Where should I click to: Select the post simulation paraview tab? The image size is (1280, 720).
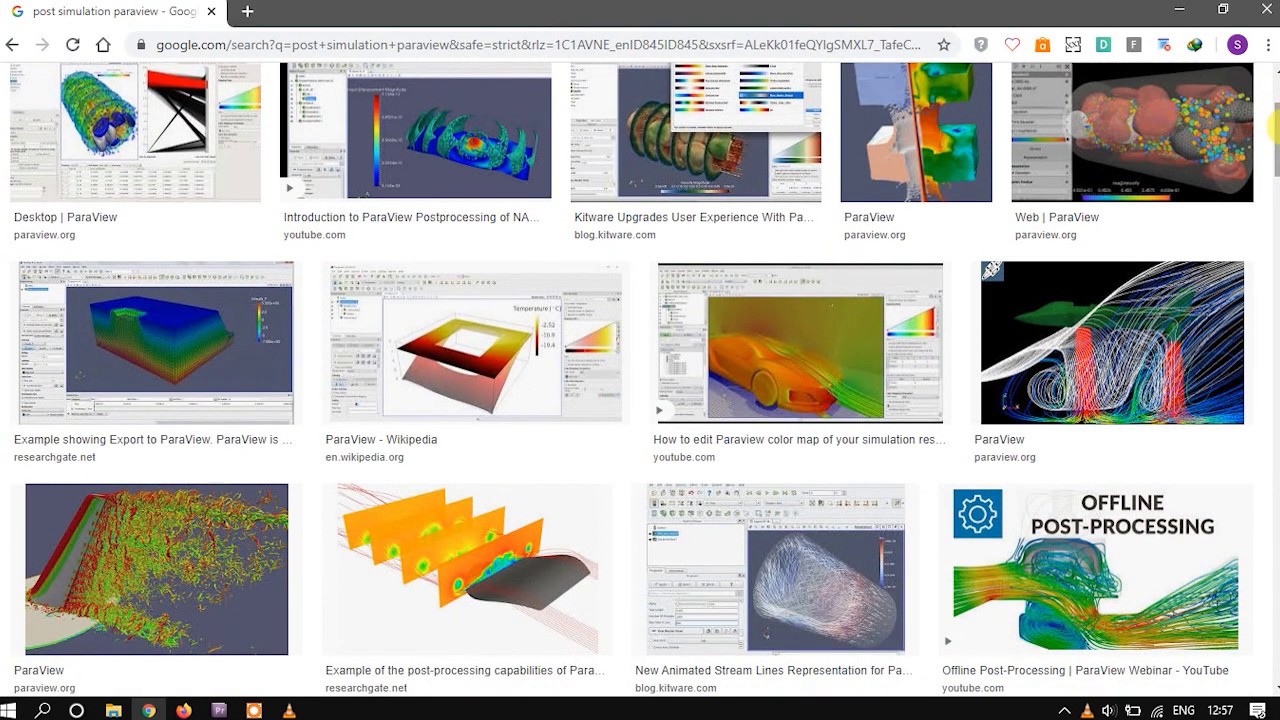(113, 11)
